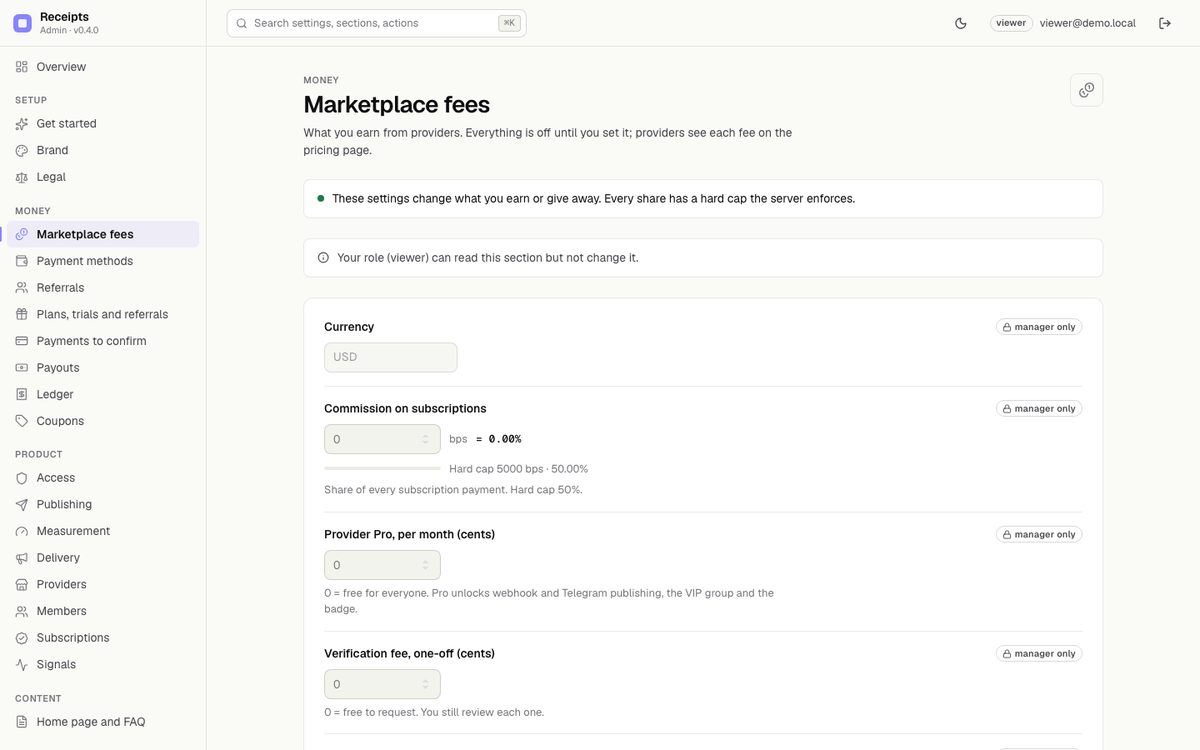Open the Subscriptions section
The height and width of the screenshot is (750, 1200).
click(103, 638)
